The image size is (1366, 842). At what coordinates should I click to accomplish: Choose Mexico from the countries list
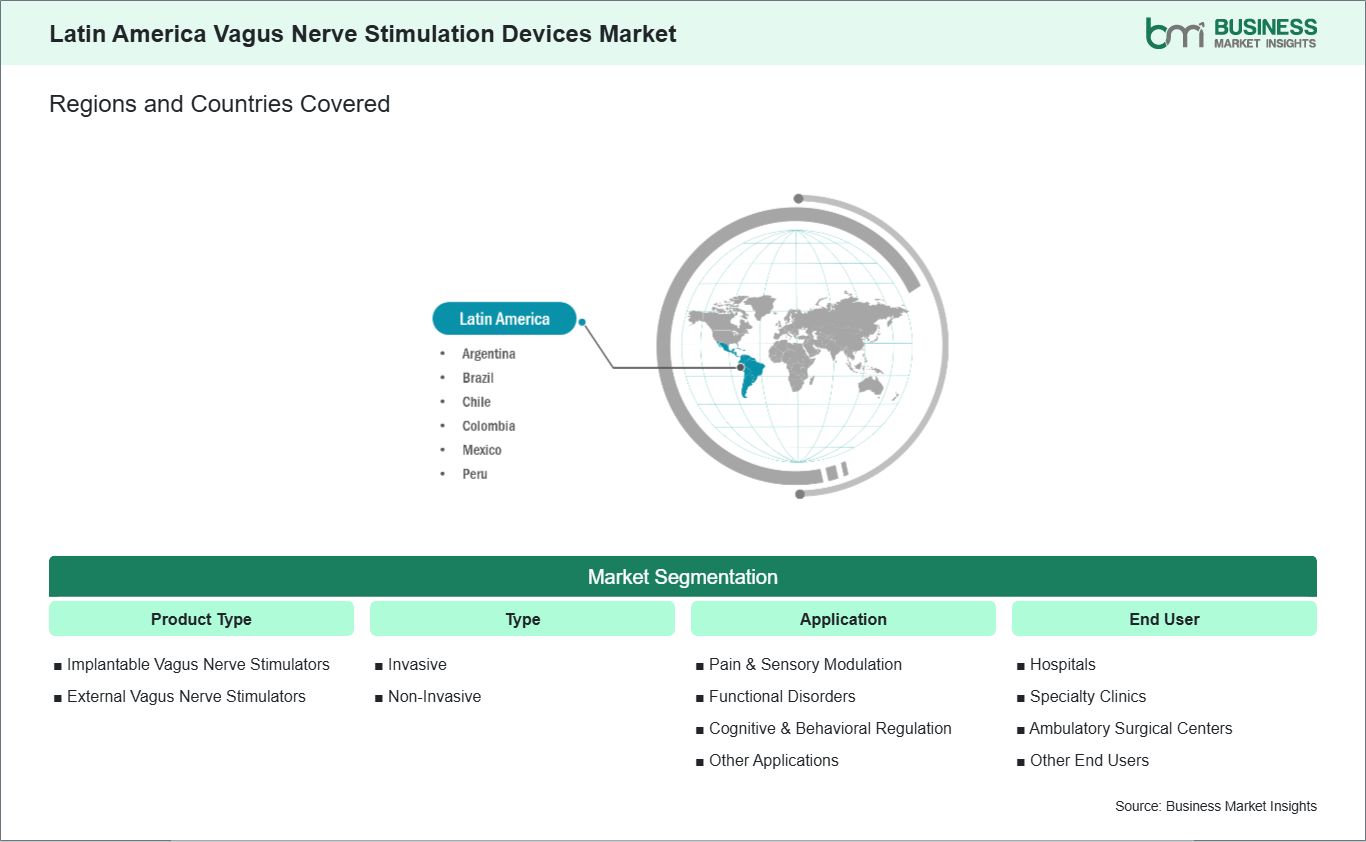(482, 450)
